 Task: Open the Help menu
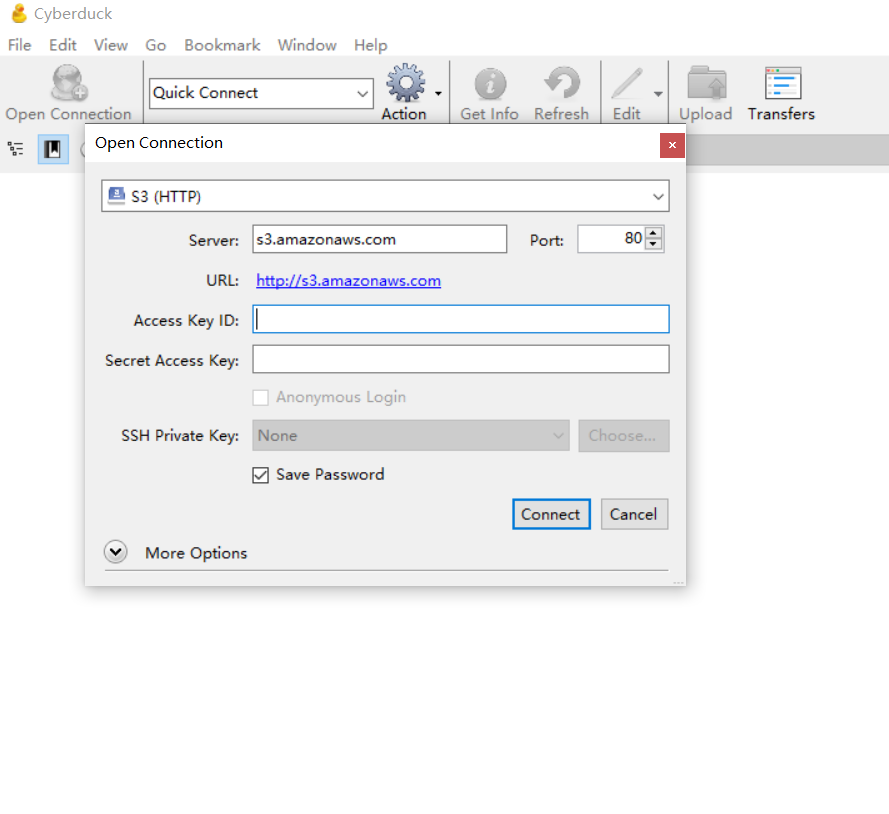coord(370,45)
